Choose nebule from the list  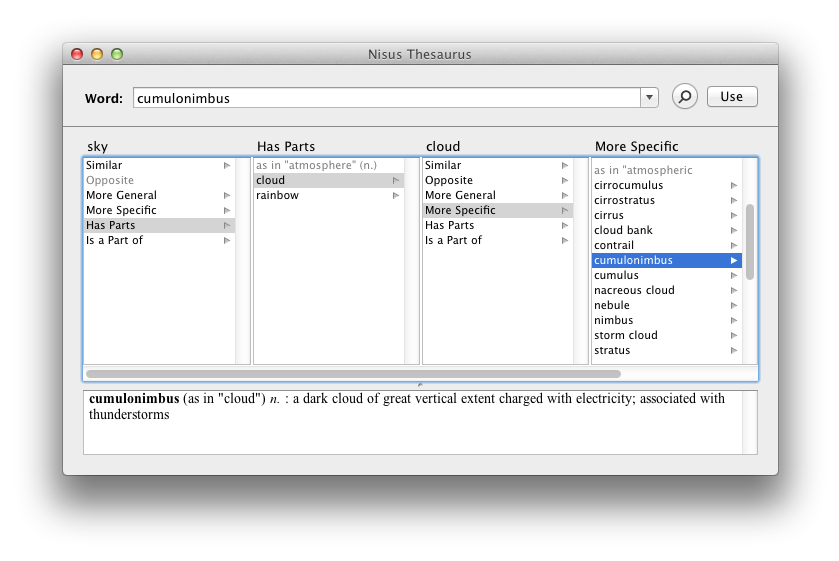click(666, 305)
